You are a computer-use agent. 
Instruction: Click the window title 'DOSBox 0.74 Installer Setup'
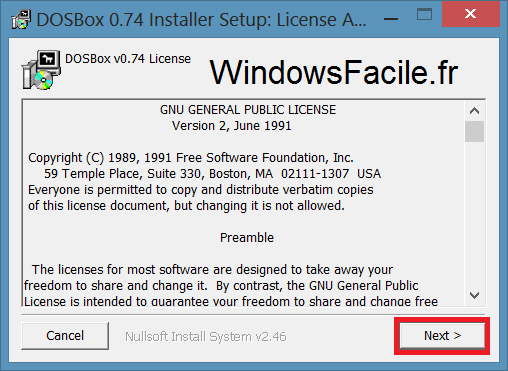click(201, 20)
